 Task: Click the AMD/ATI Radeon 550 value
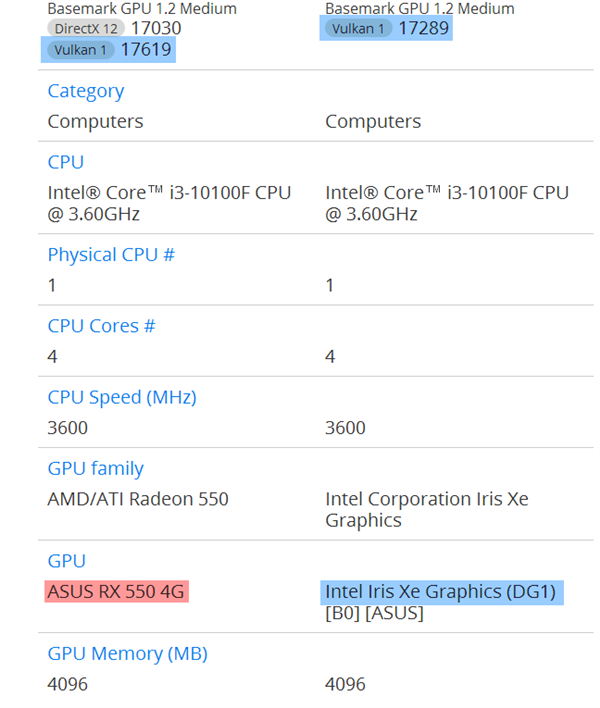[138, 498]
